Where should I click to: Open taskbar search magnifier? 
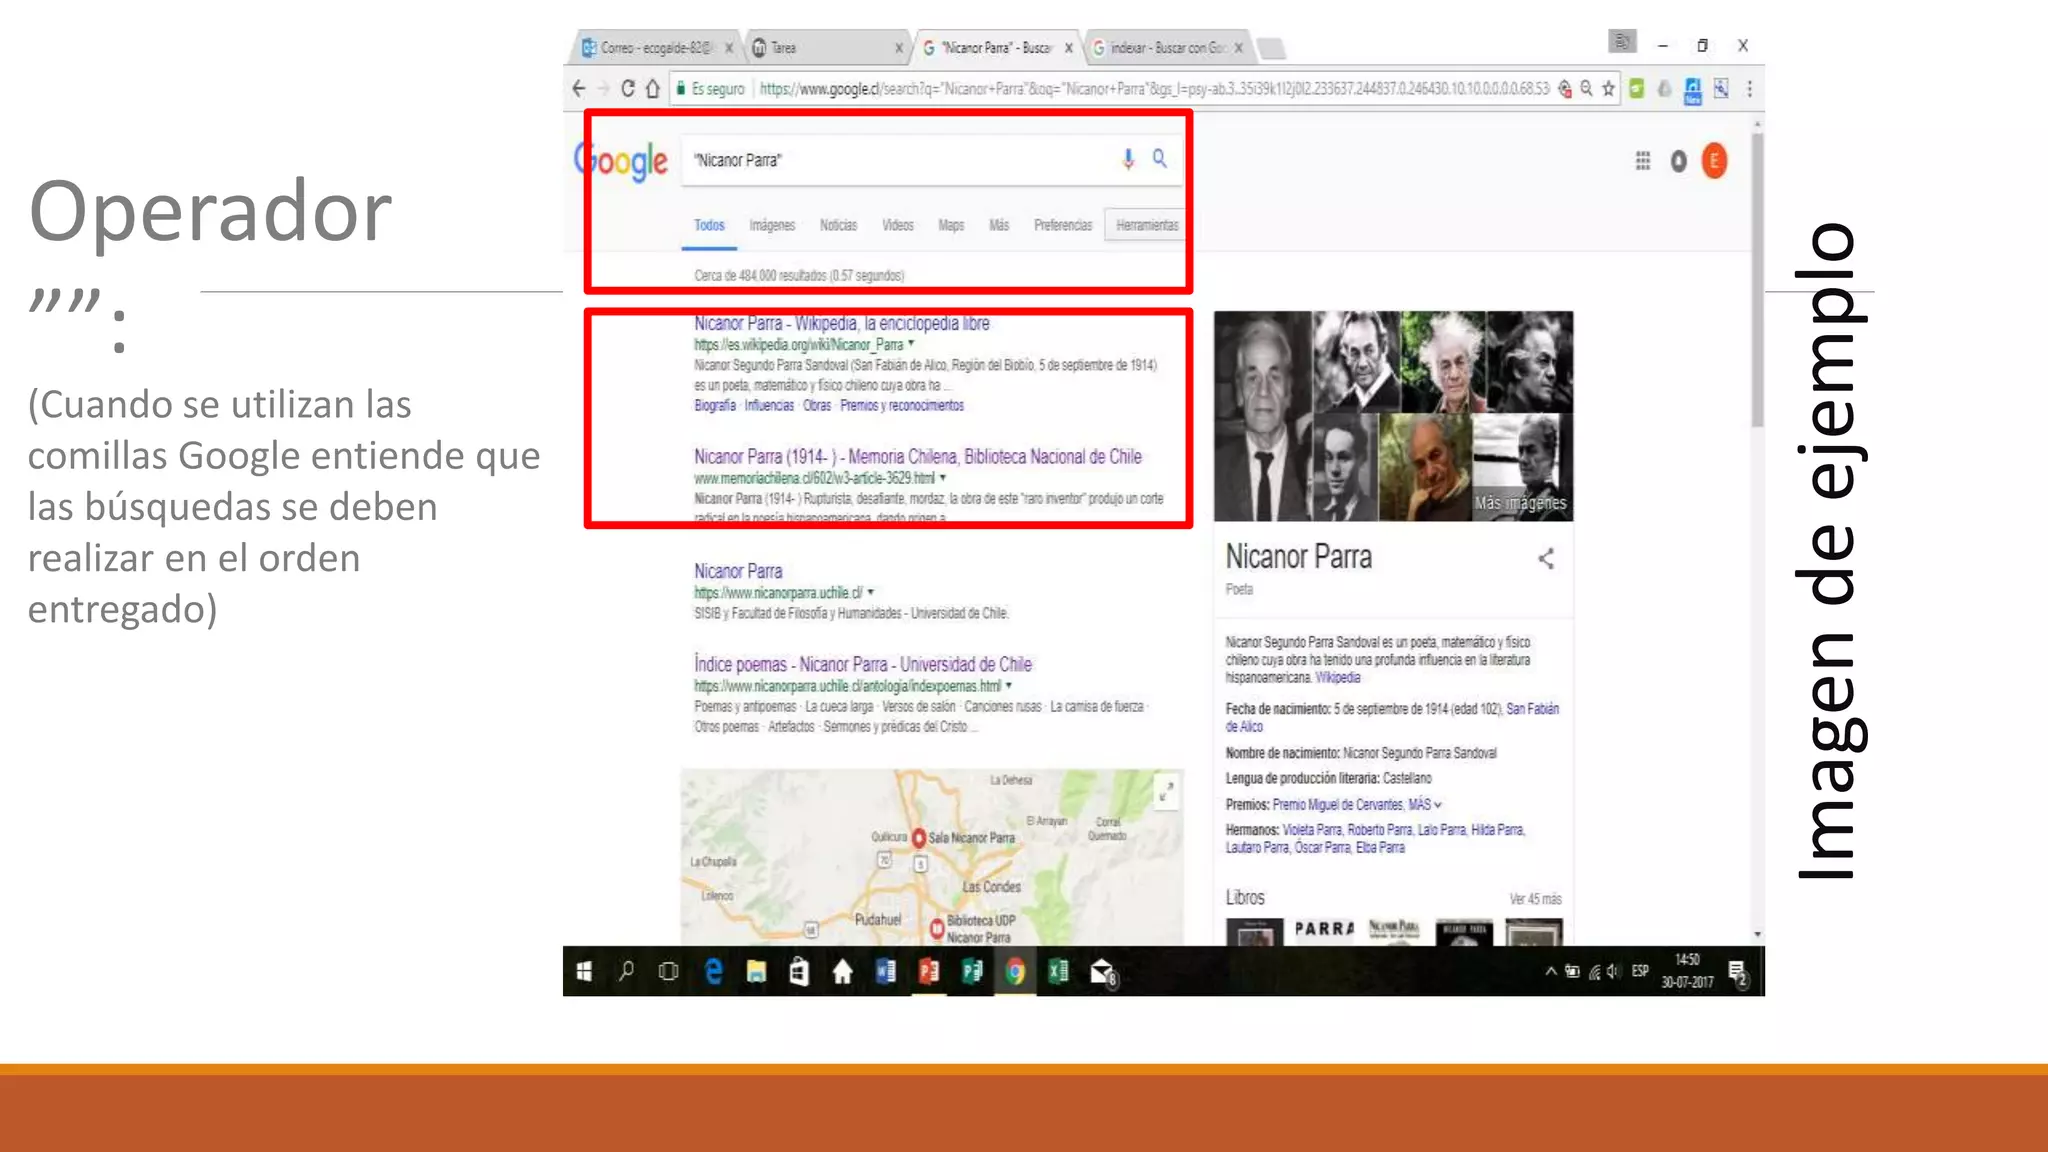pos(626,971)
